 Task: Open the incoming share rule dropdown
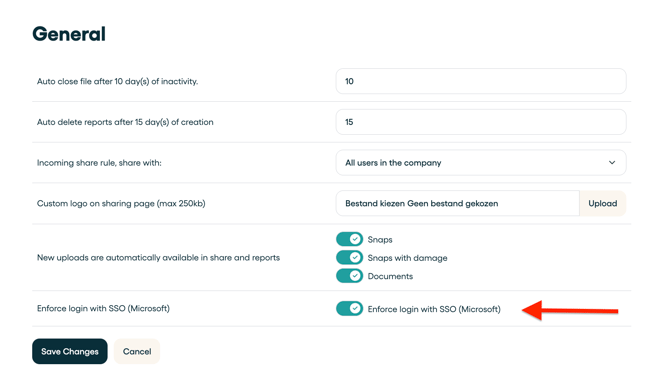tap(481, 162)
